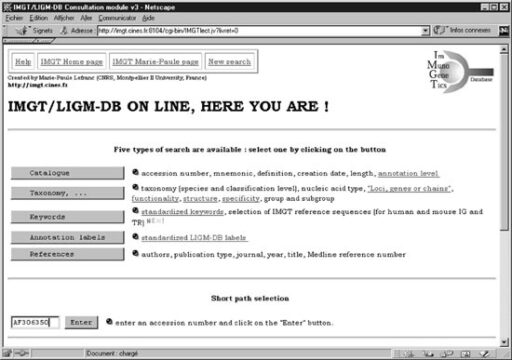Open the Communicator menu
Image resolution: width=512 pixels, height=360 pixels.
pyautogui.click(x=117, y=18)
